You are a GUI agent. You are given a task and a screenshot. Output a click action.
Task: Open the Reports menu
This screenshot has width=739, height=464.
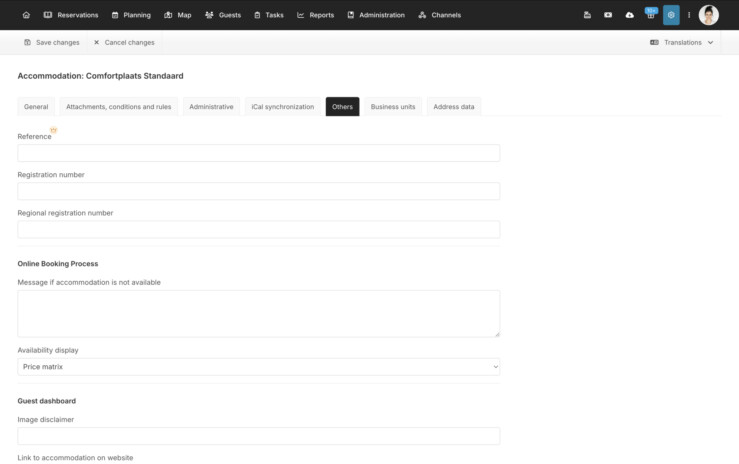pos(315,15)
